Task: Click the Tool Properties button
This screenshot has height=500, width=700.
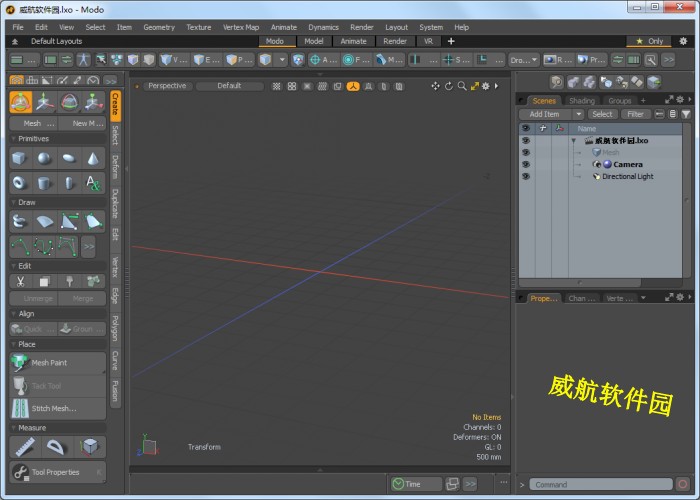Action: pos(58,472)
